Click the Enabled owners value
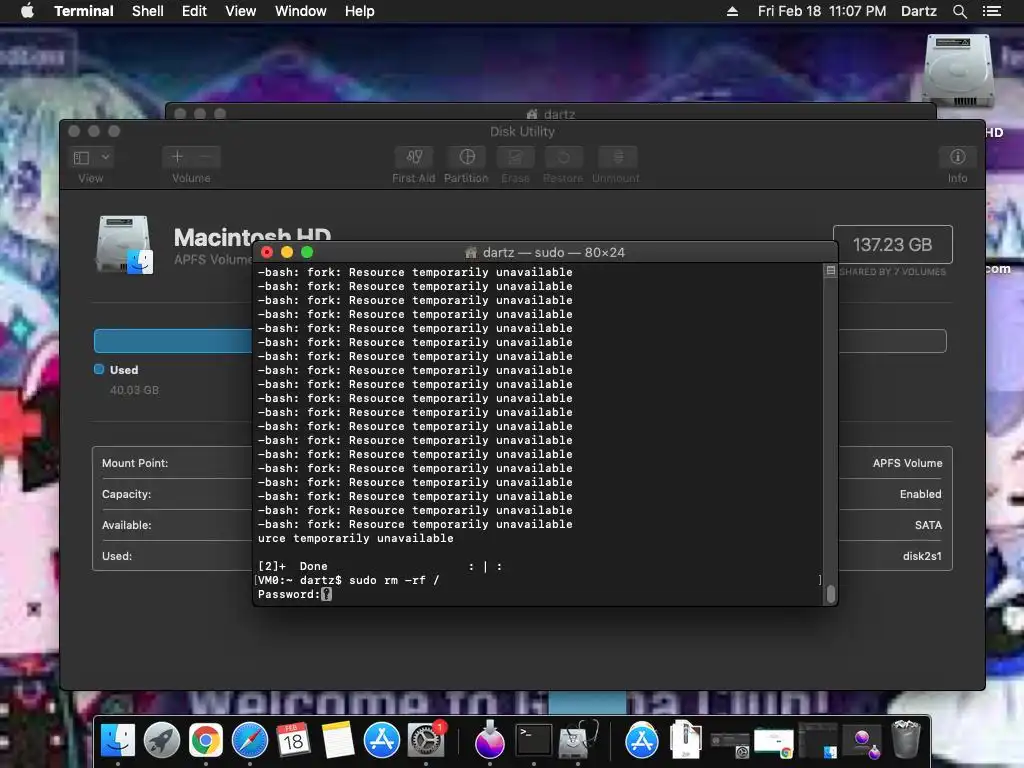Viewport: 1024px width, 768px height. [x=920, y=494]
